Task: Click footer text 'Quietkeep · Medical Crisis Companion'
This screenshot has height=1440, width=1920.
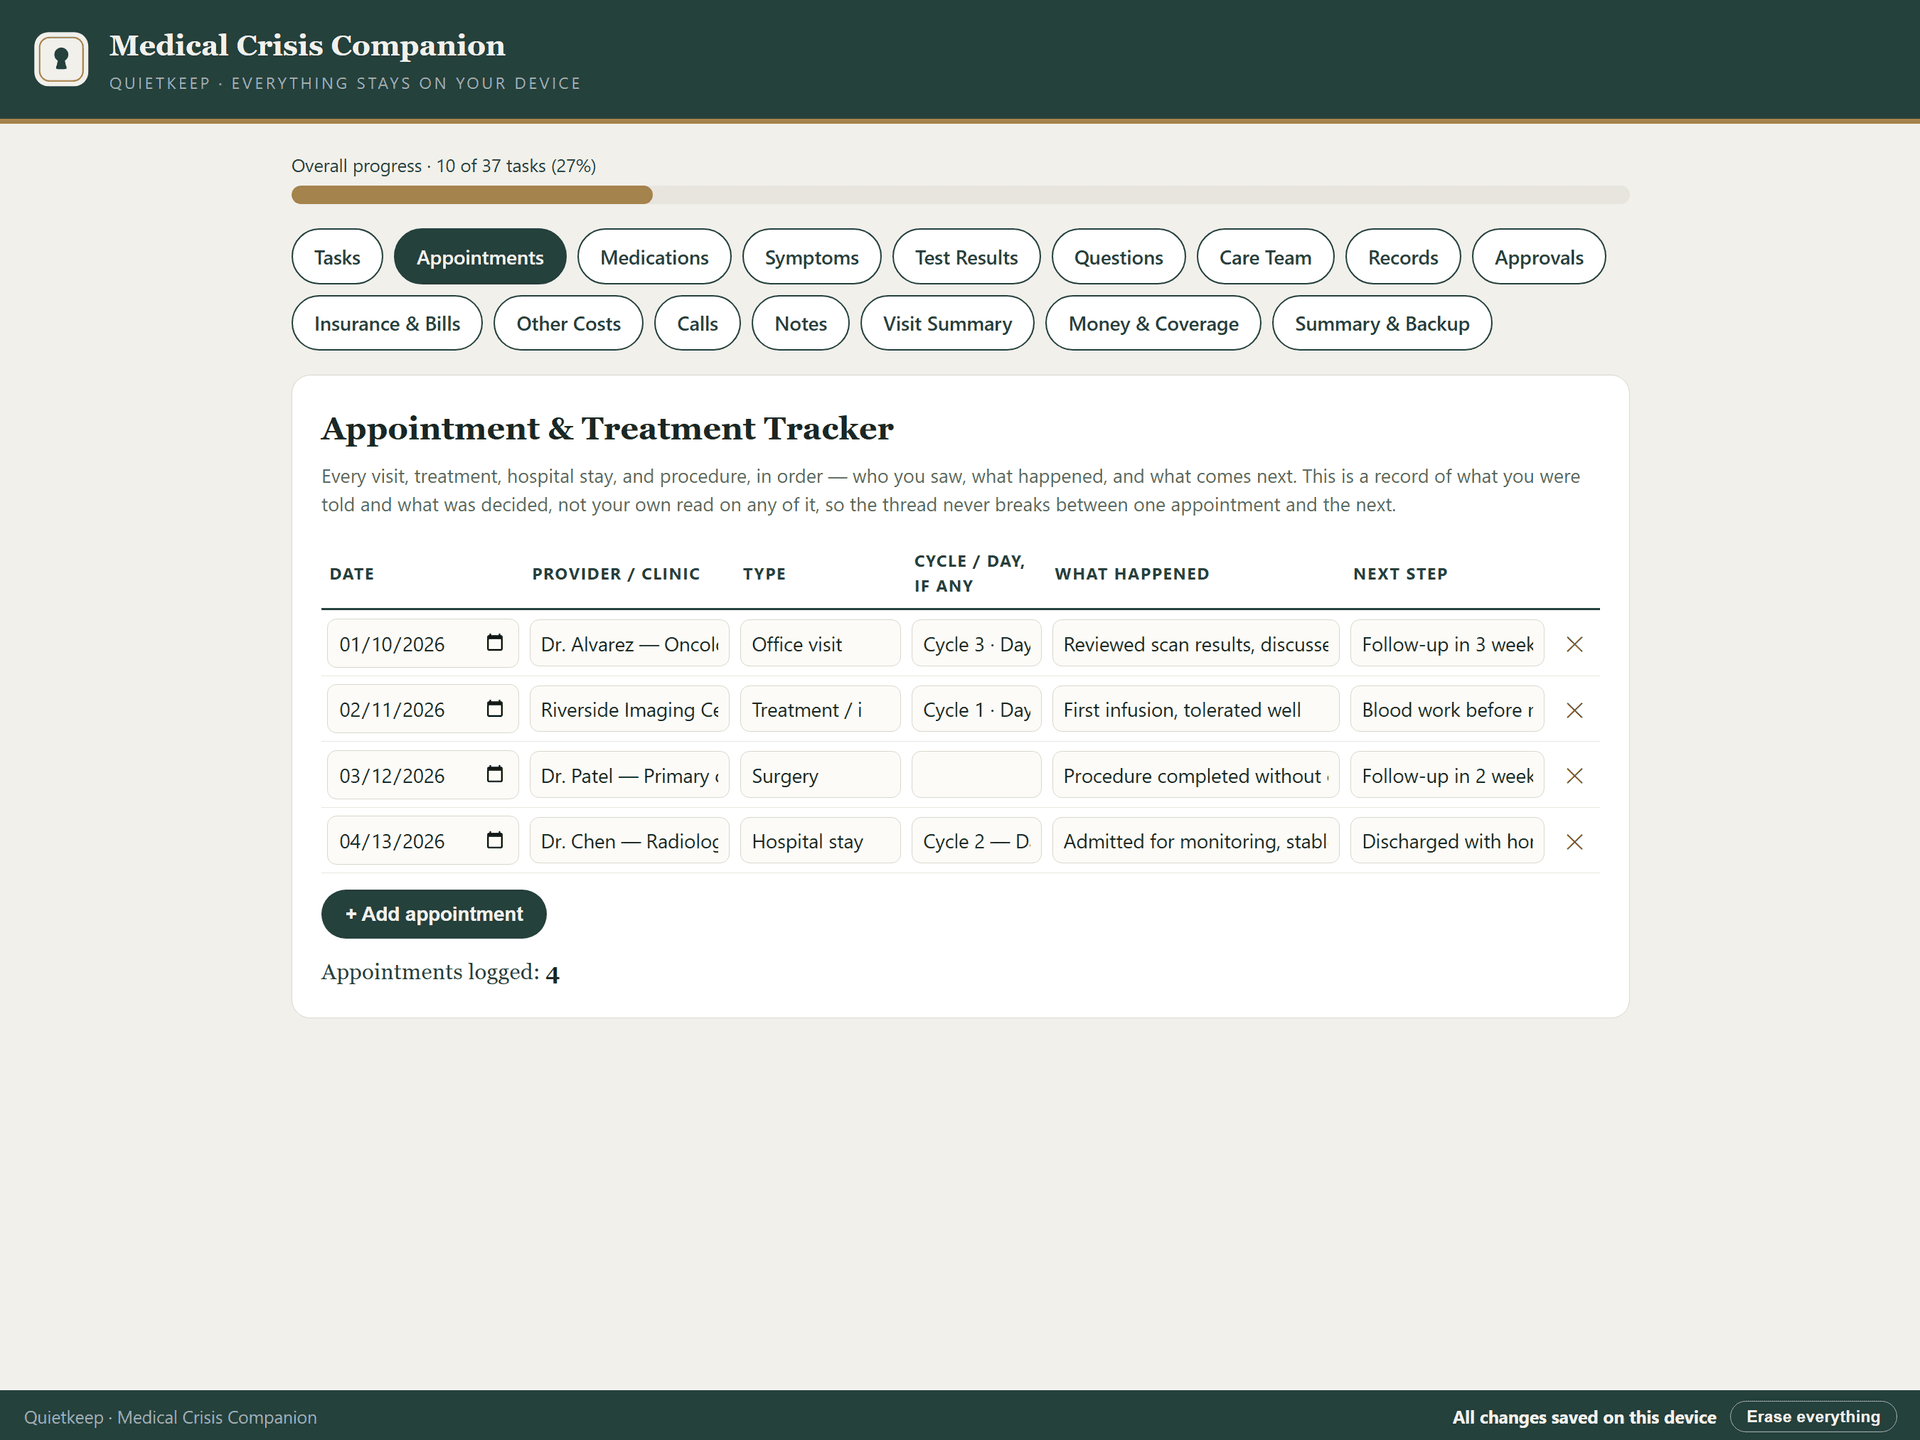Action: pyautogui.click(x=170, y=1417)
